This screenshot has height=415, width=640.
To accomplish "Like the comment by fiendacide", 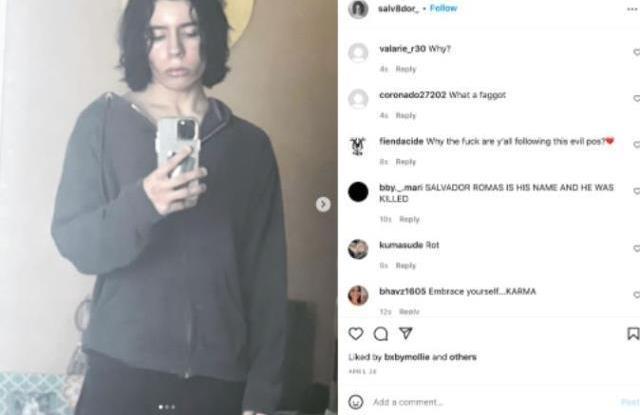I will coord(636,144).
